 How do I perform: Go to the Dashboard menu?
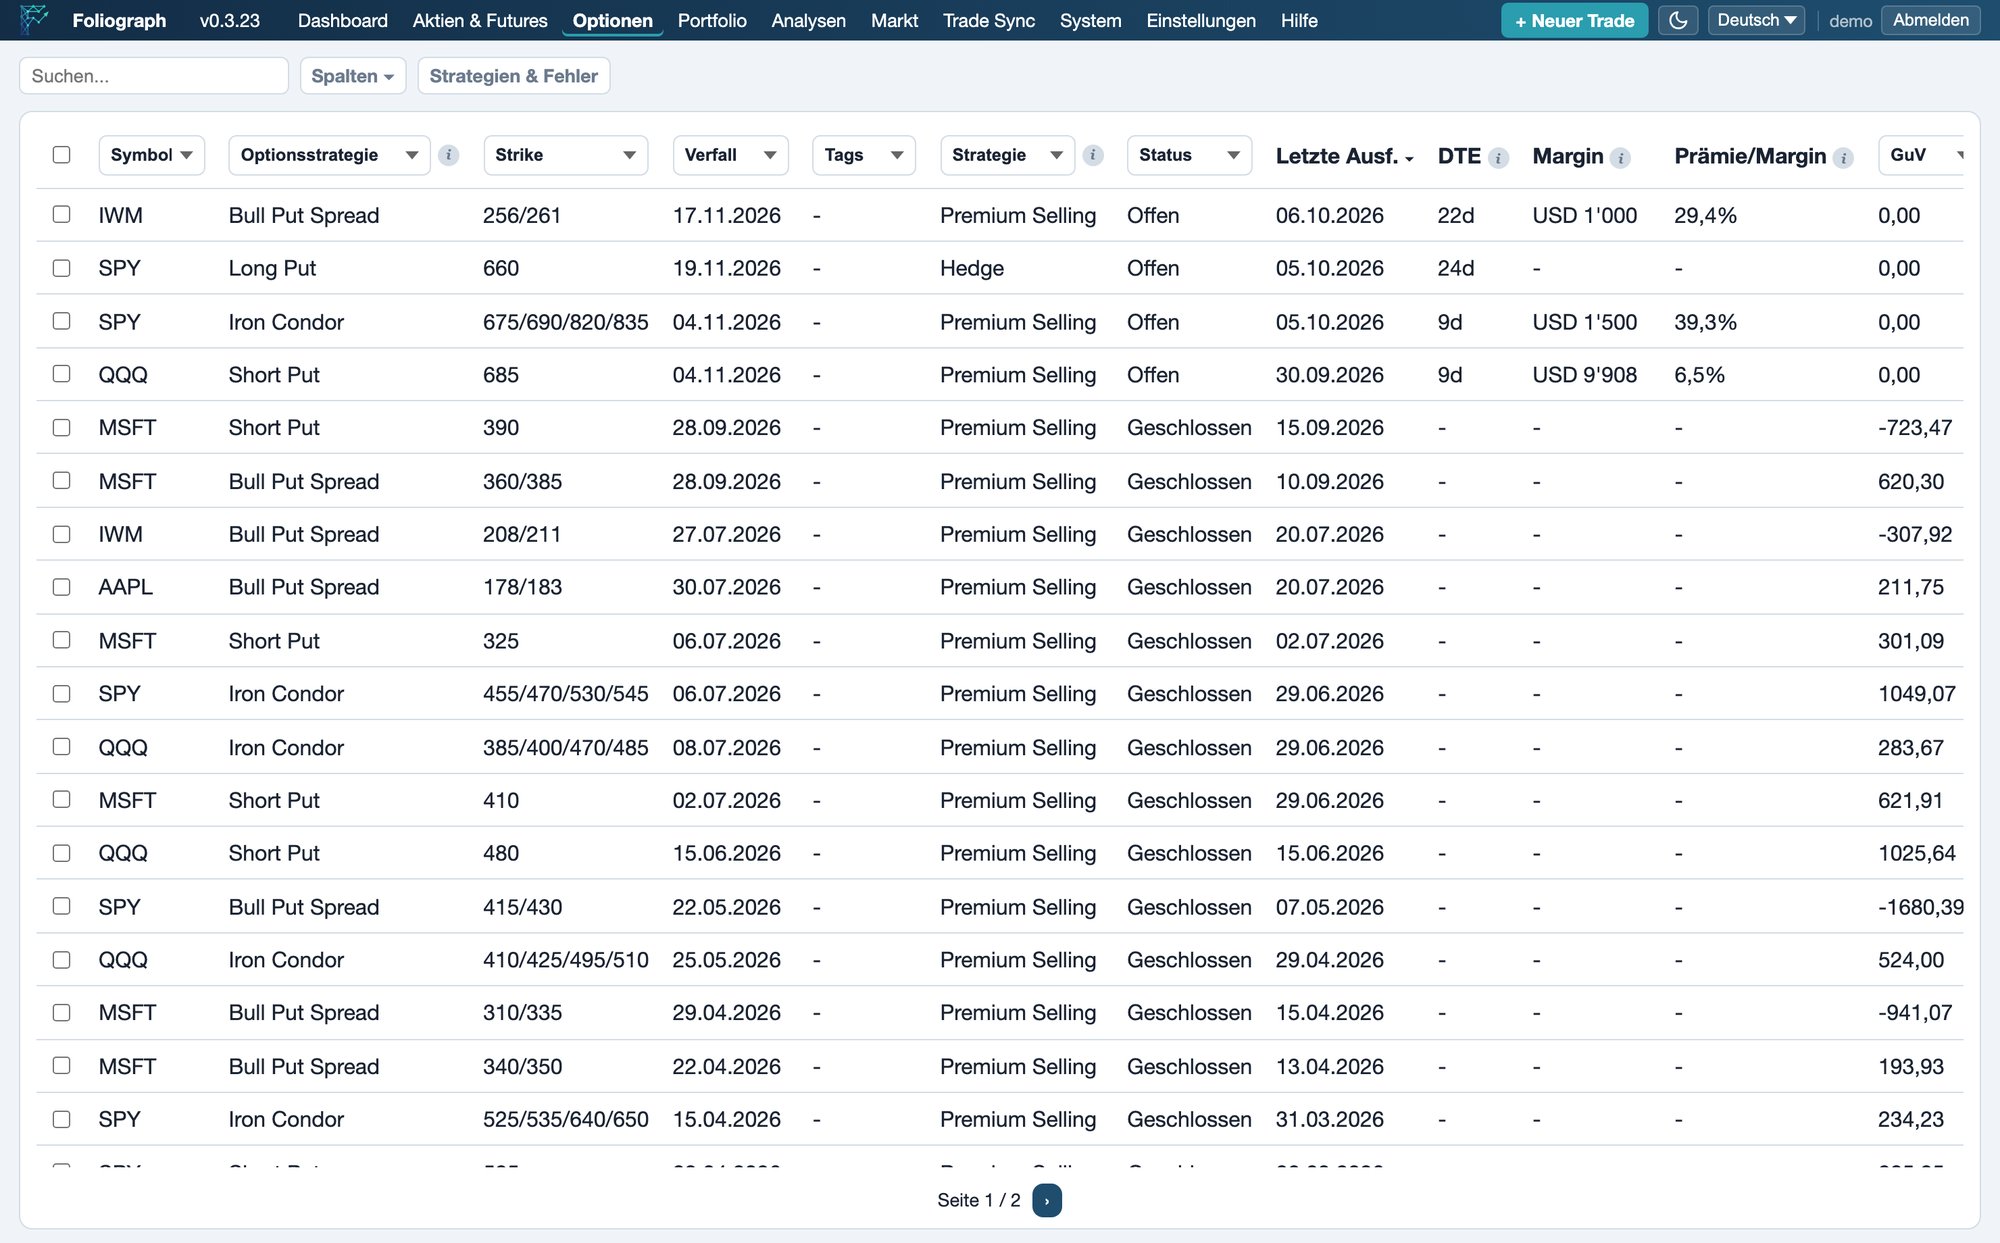tap(343, 20)
